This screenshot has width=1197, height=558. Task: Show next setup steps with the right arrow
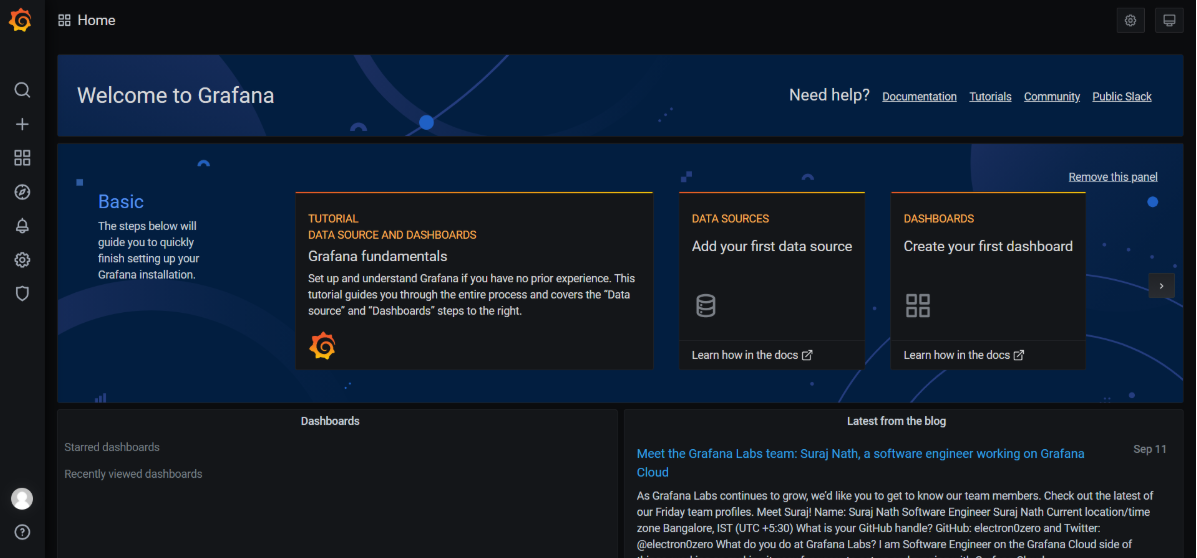(x=1161, y=285)
